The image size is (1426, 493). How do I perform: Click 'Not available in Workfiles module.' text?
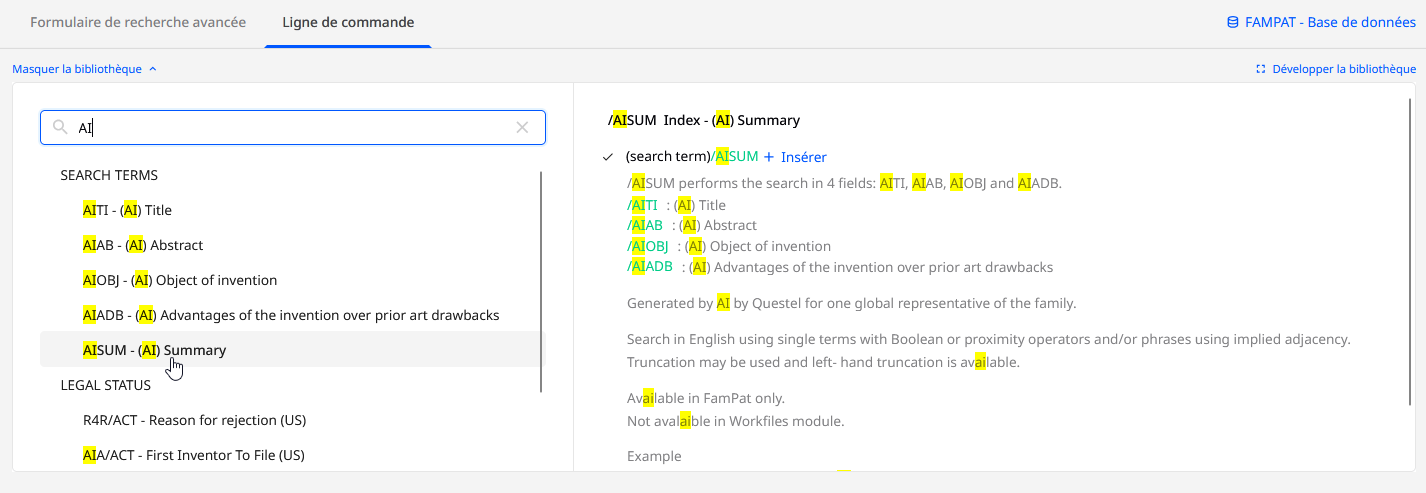point(736,421)
